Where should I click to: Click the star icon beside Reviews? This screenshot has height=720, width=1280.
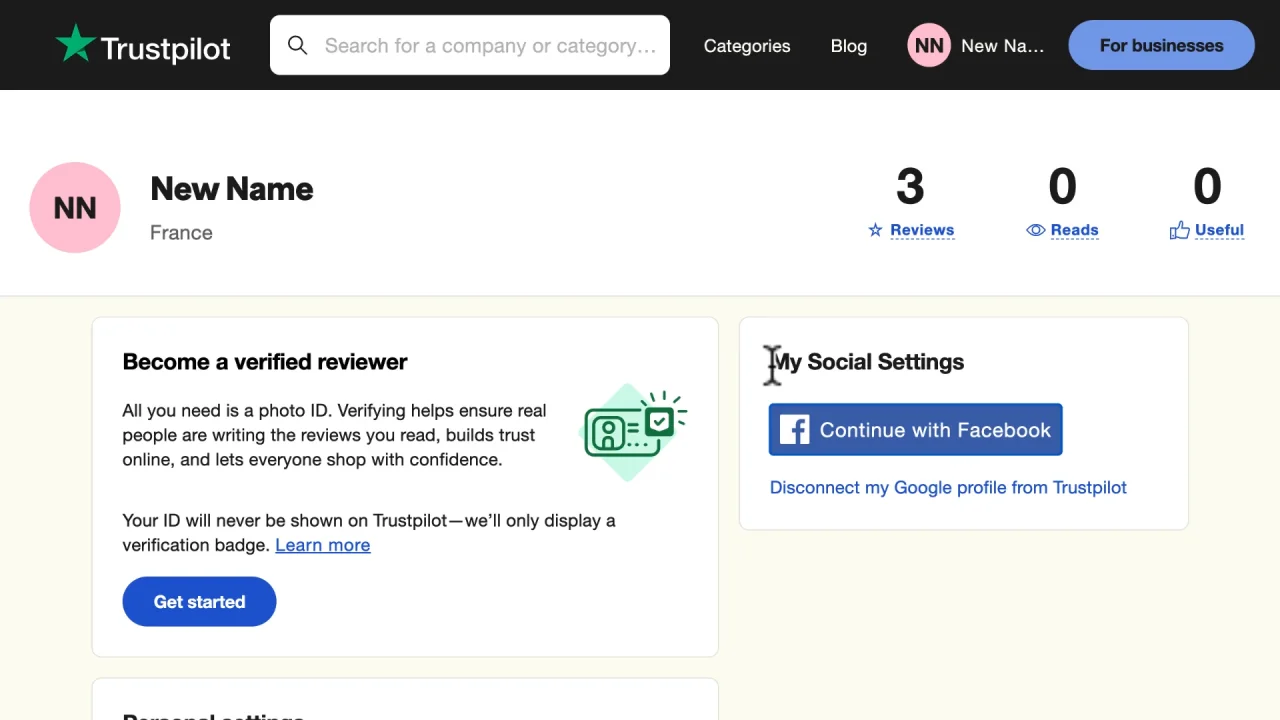875,230
